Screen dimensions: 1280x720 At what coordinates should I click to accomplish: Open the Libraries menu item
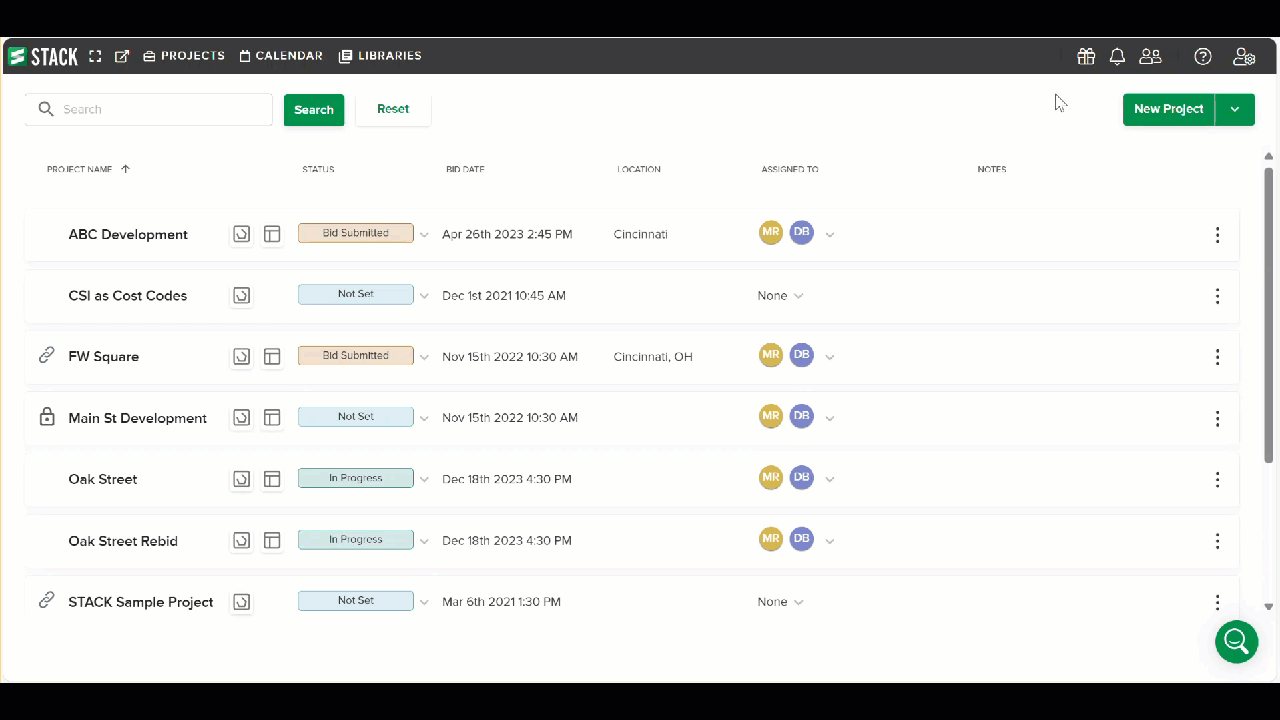pyautogui.click(x=380, y=56)
